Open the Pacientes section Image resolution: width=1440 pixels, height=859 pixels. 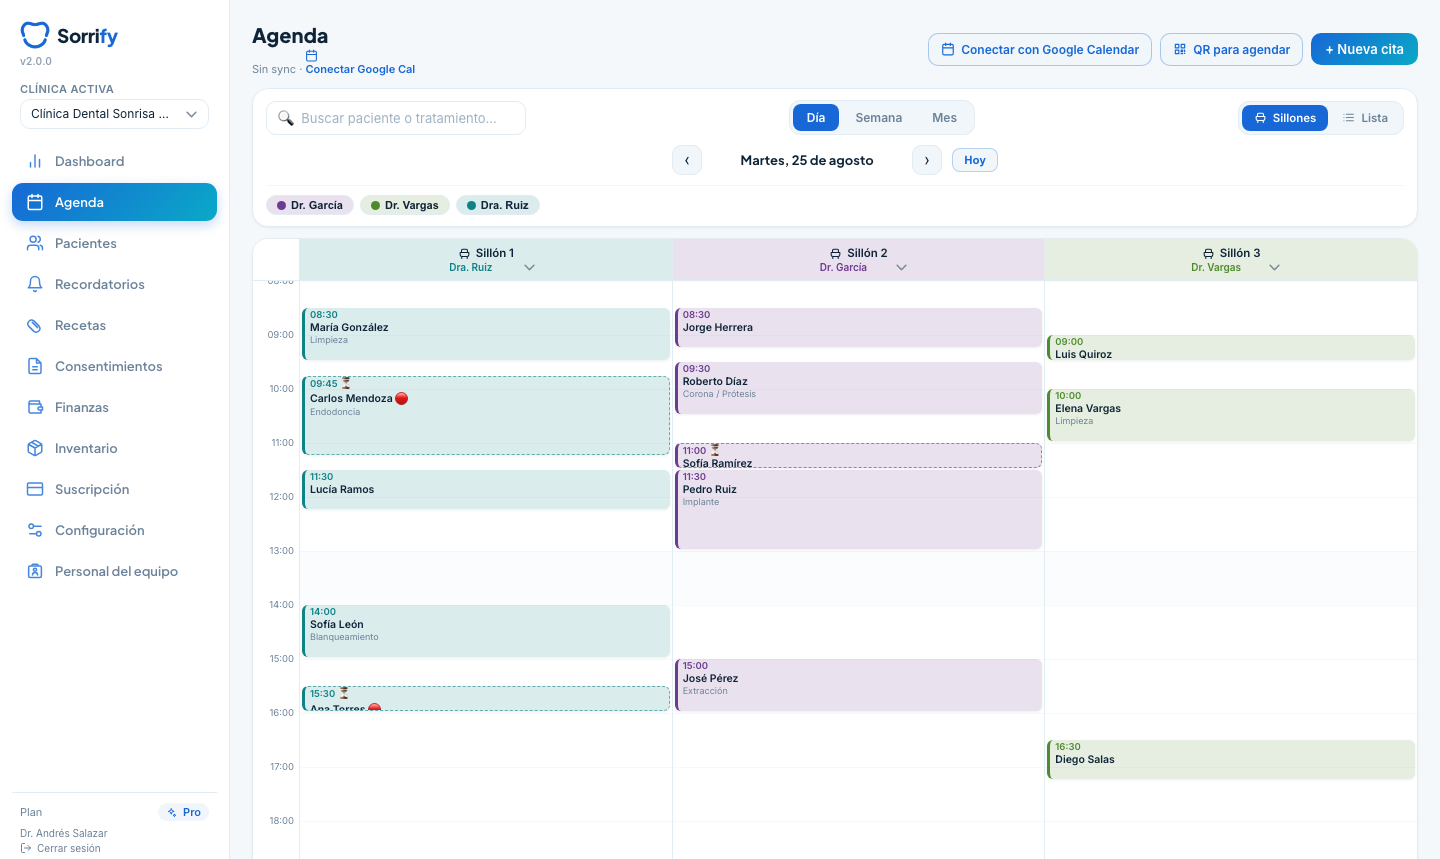[x=114, y=243]
